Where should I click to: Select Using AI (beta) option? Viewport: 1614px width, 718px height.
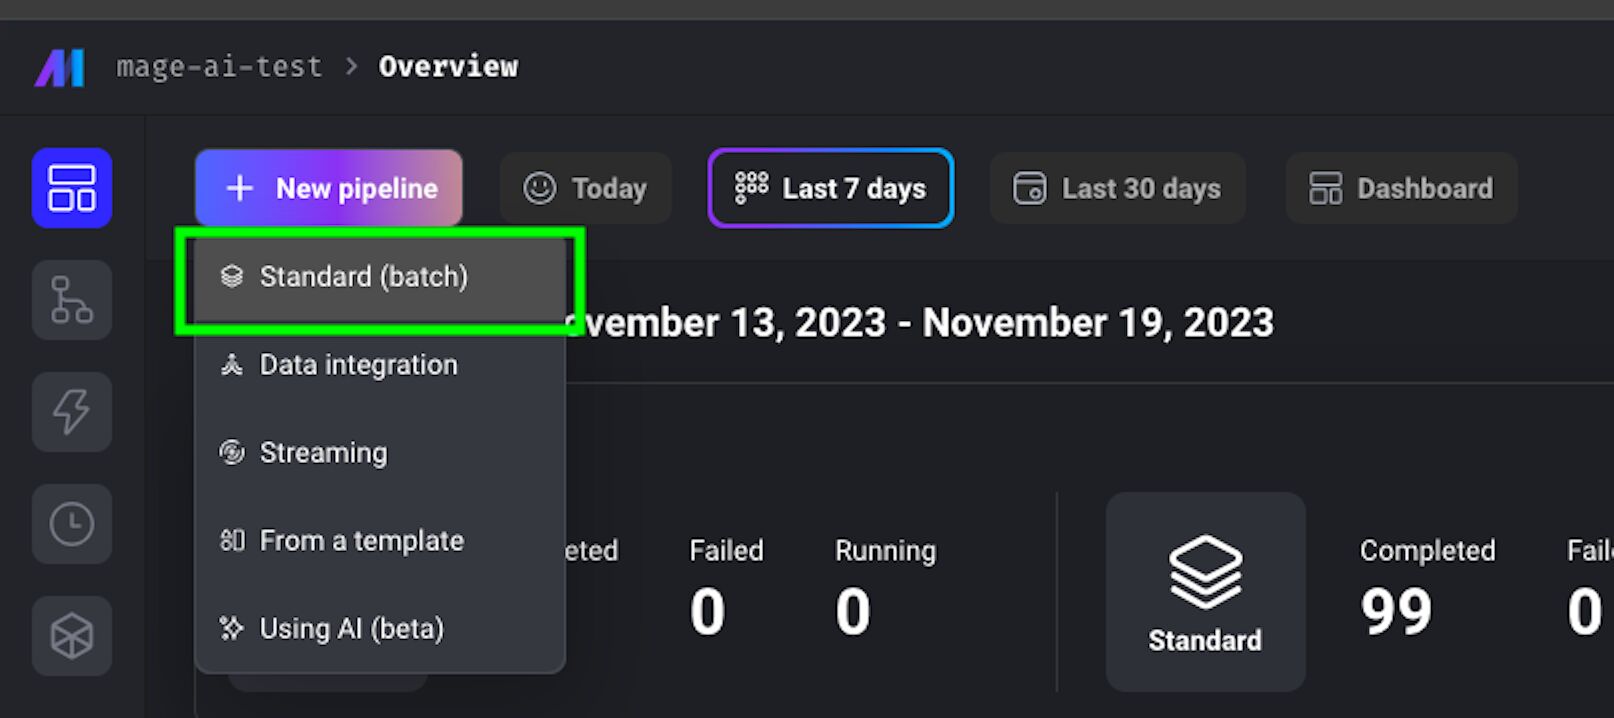380,629
